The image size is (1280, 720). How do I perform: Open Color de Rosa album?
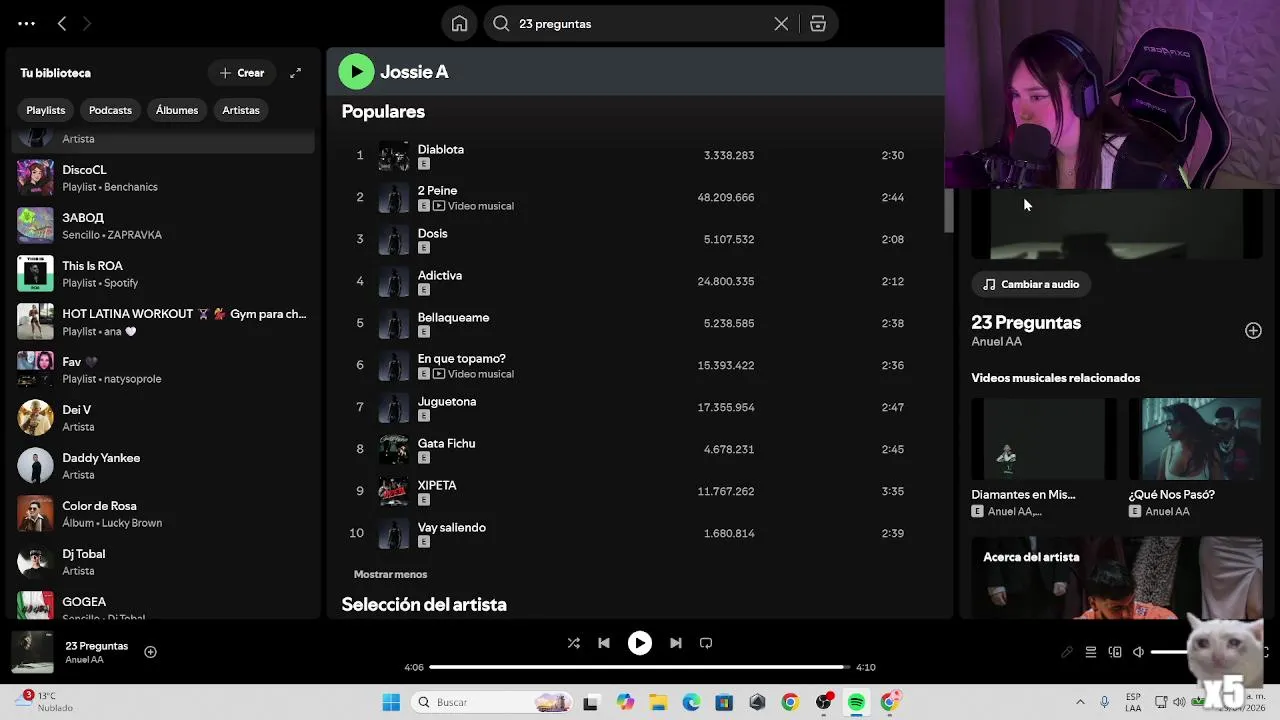coord(165,514)
